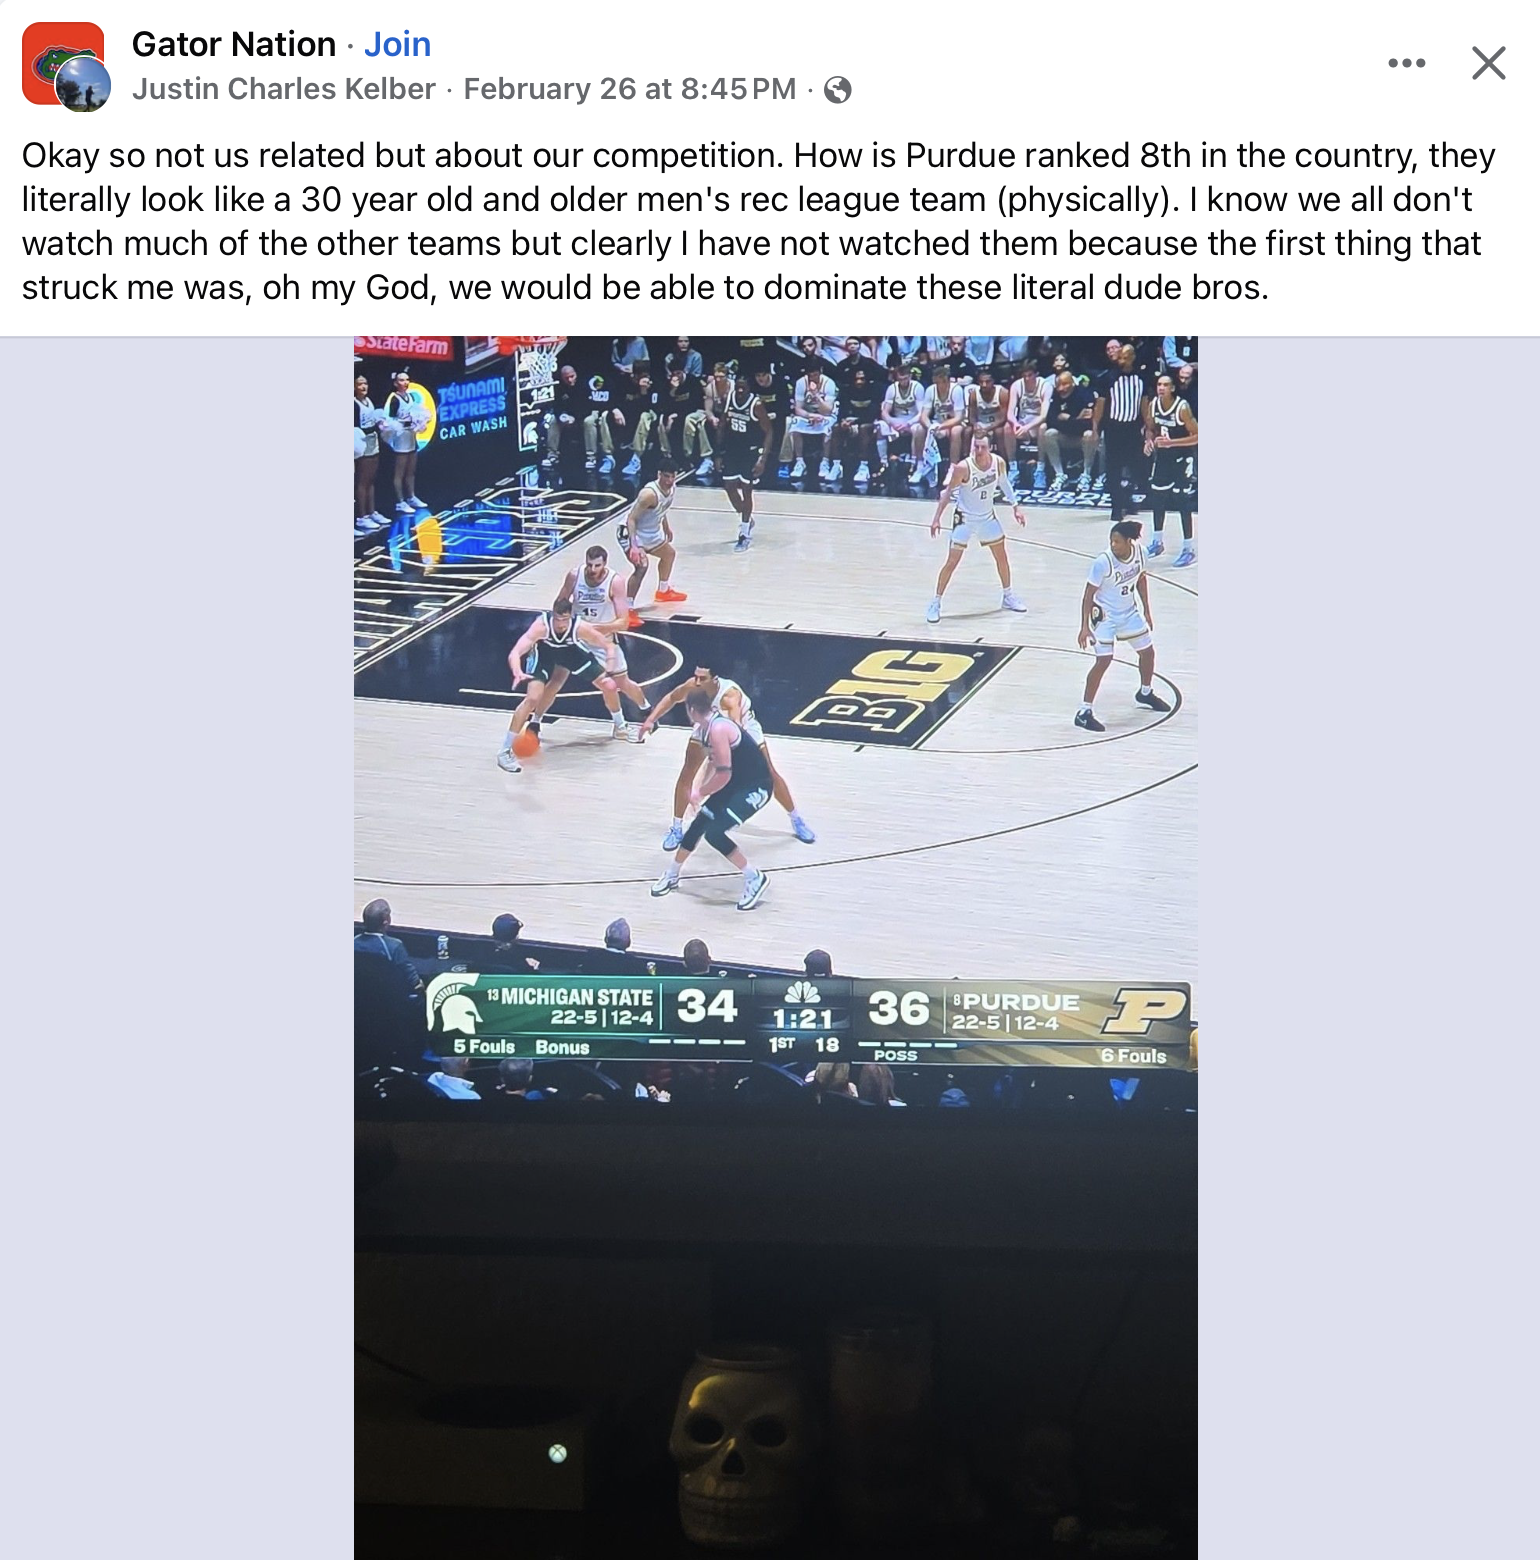This screenshot has height=1560, width=1540.
Task: Click the Purdue P logo in scoreboard
Action: coord(1145,1011)
